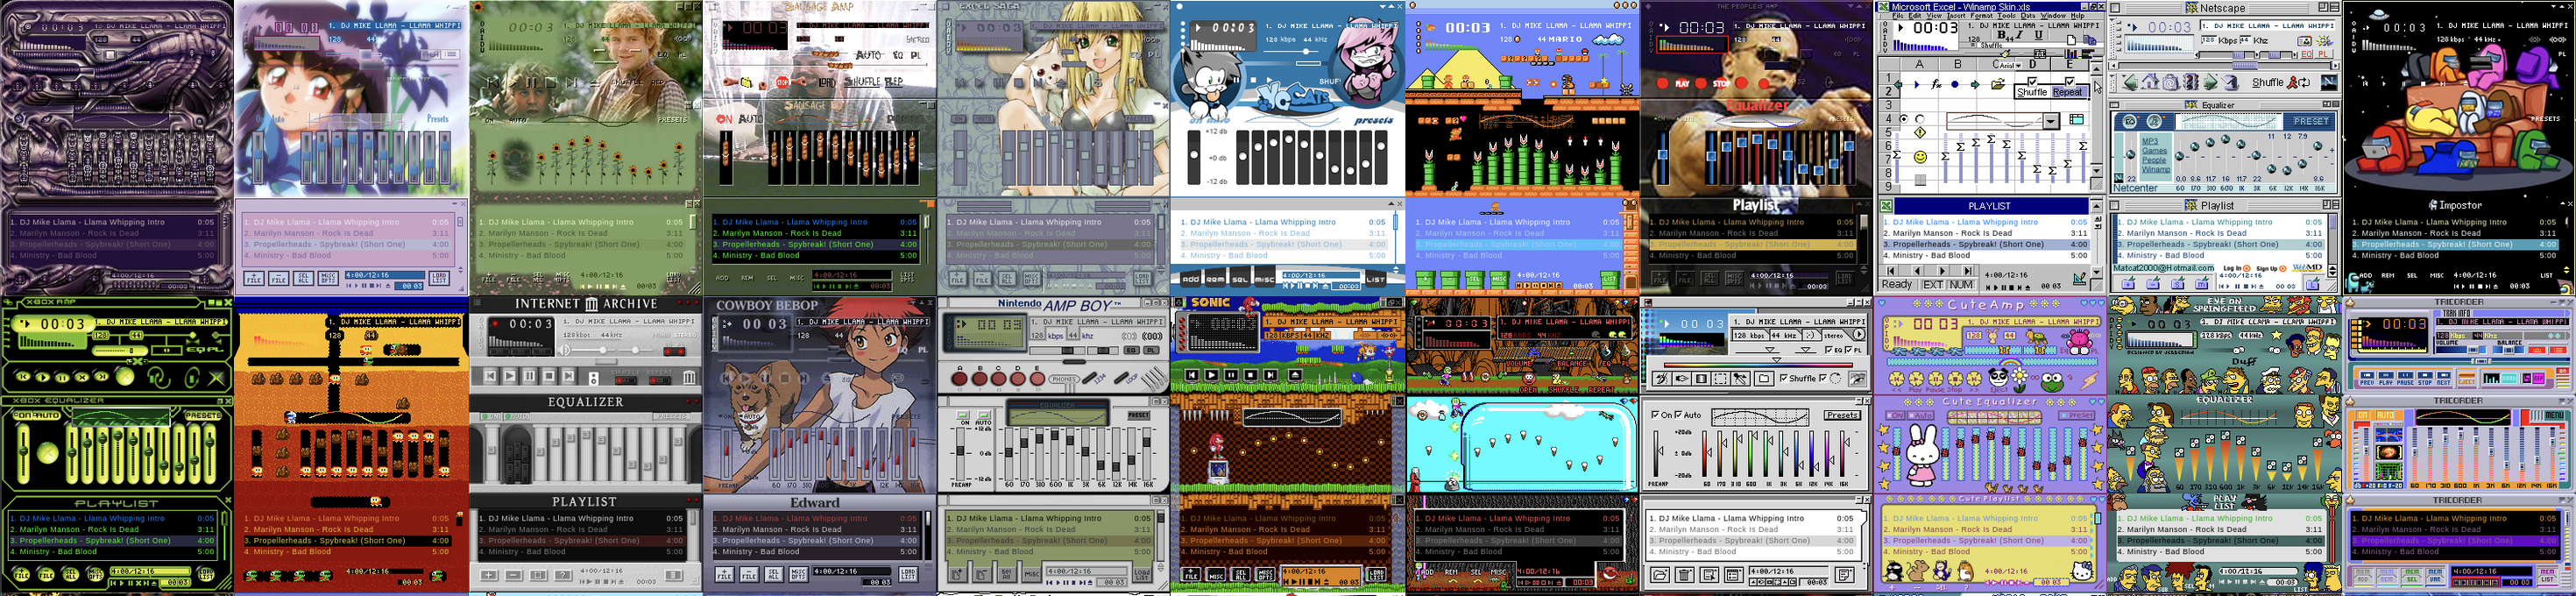
Task: Click SEL ALL in the Xbox playlist
Action: coord(71,573)
